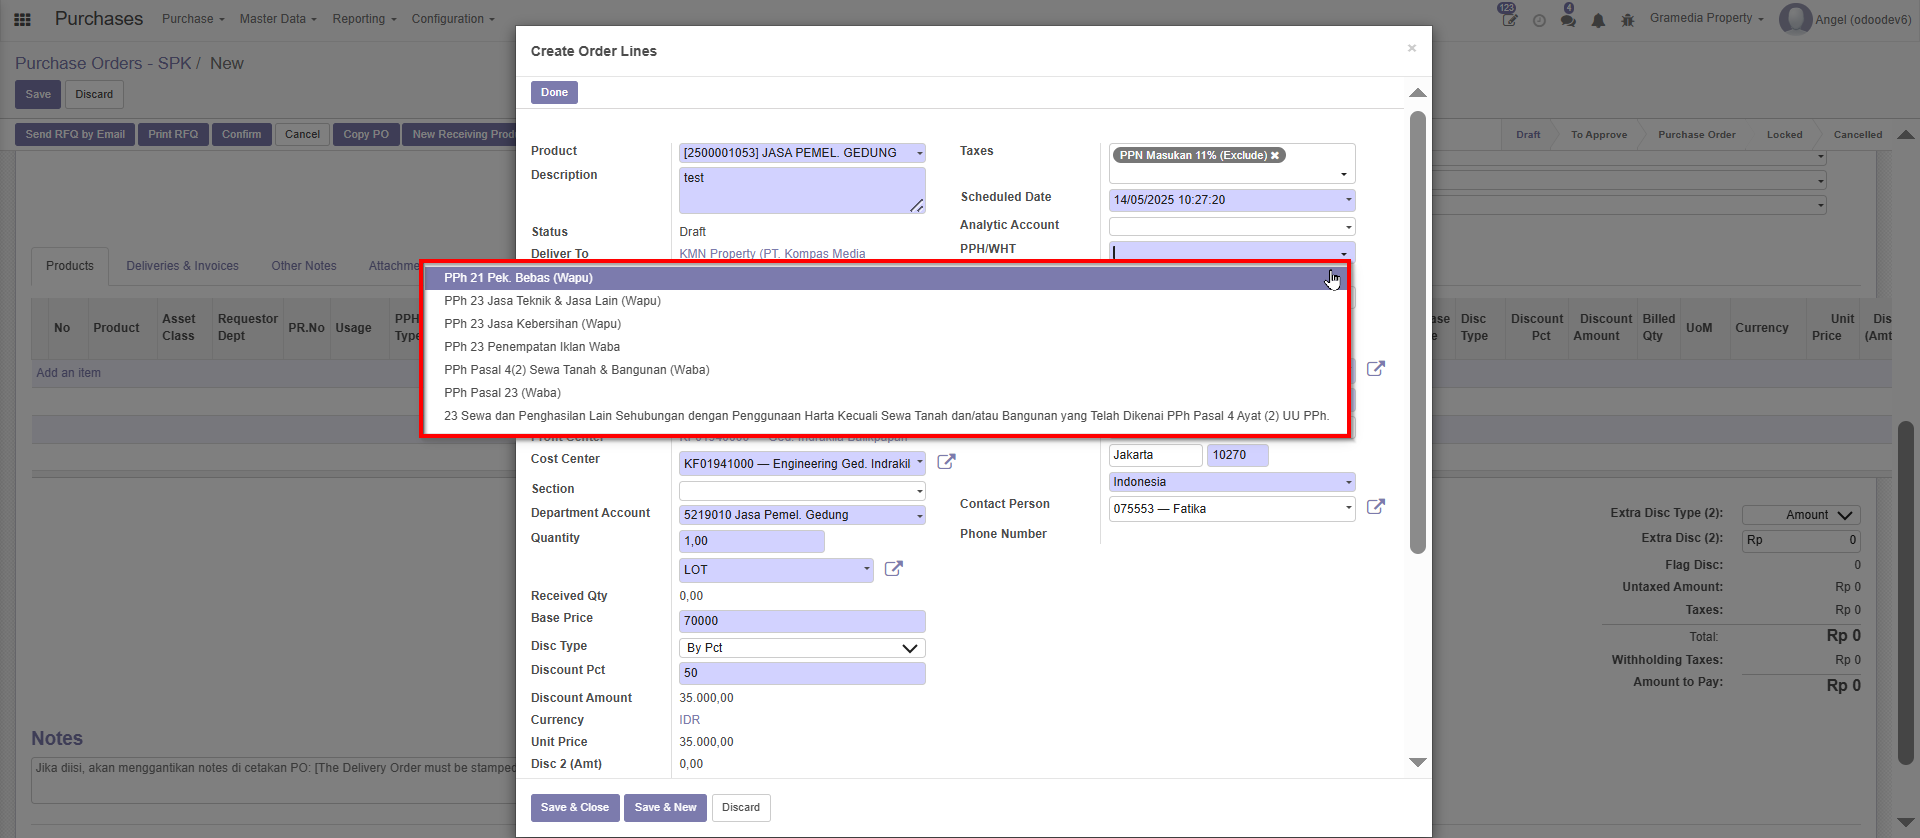
Task: Open the Purchase menu
Action: [x=193, y=19]
